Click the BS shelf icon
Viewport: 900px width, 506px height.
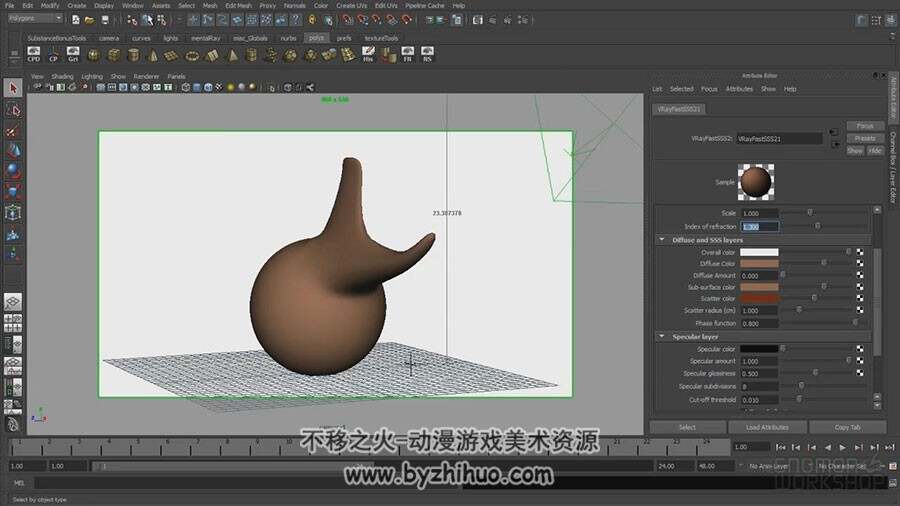coord(427,55)
